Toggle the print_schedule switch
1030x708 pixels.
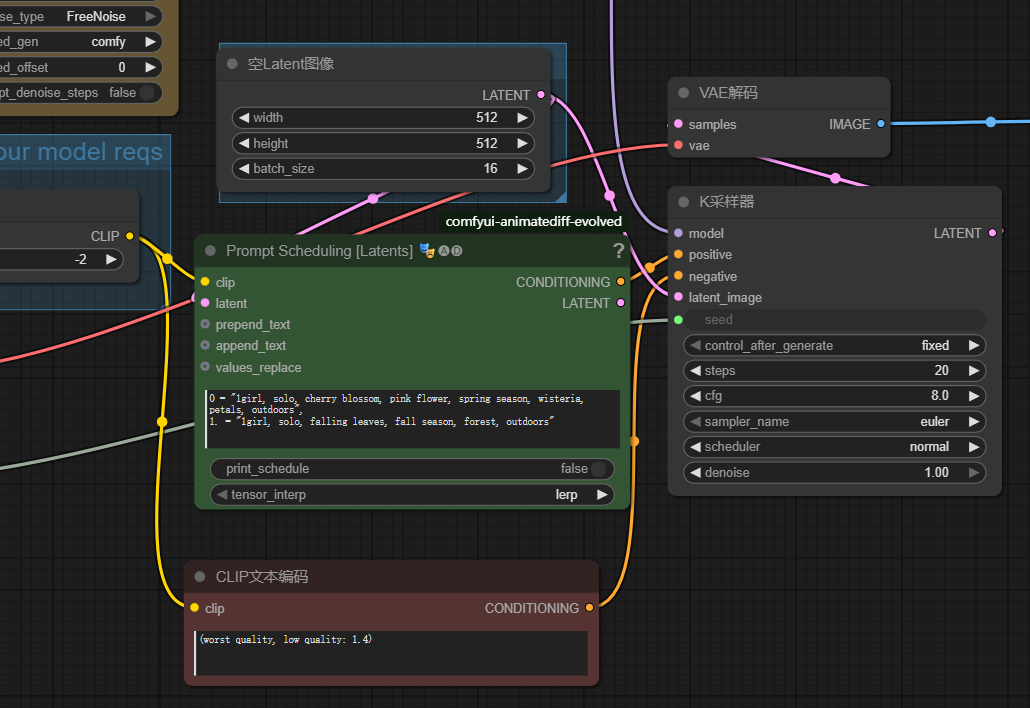coord(598,469)
